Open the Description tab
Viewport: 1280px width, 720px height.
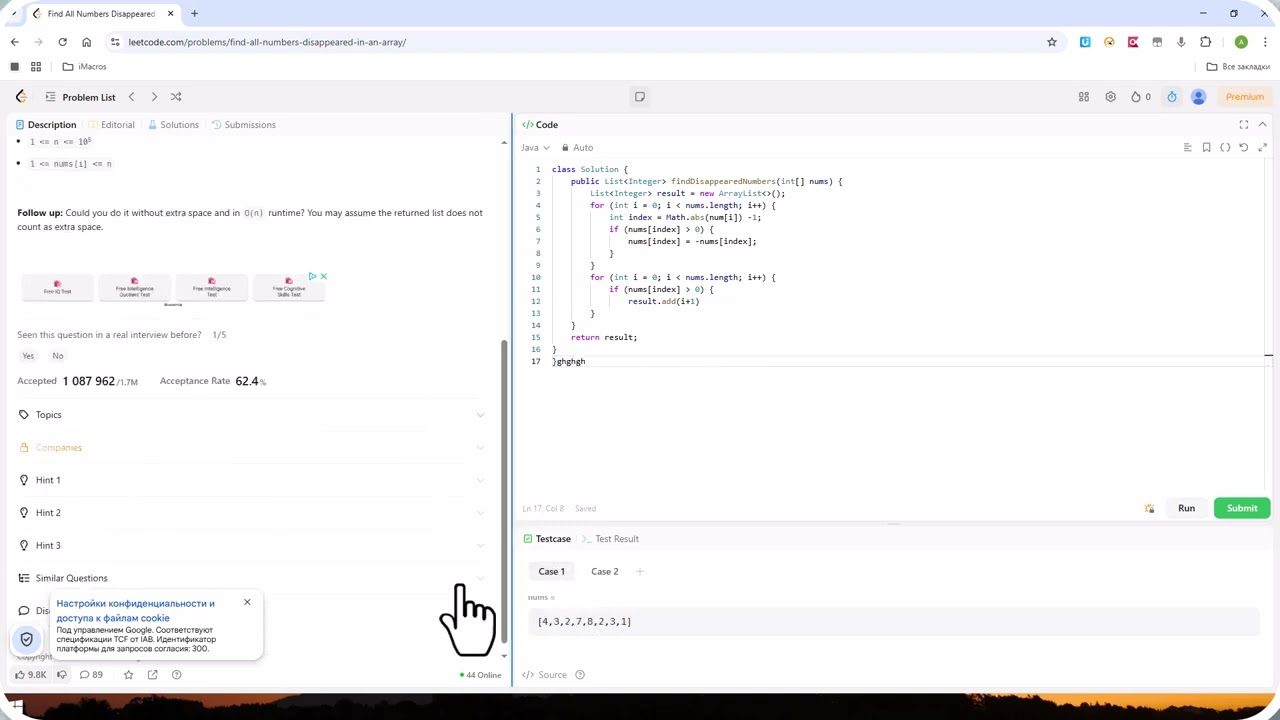pyautogui.click(x=46, y=125)
